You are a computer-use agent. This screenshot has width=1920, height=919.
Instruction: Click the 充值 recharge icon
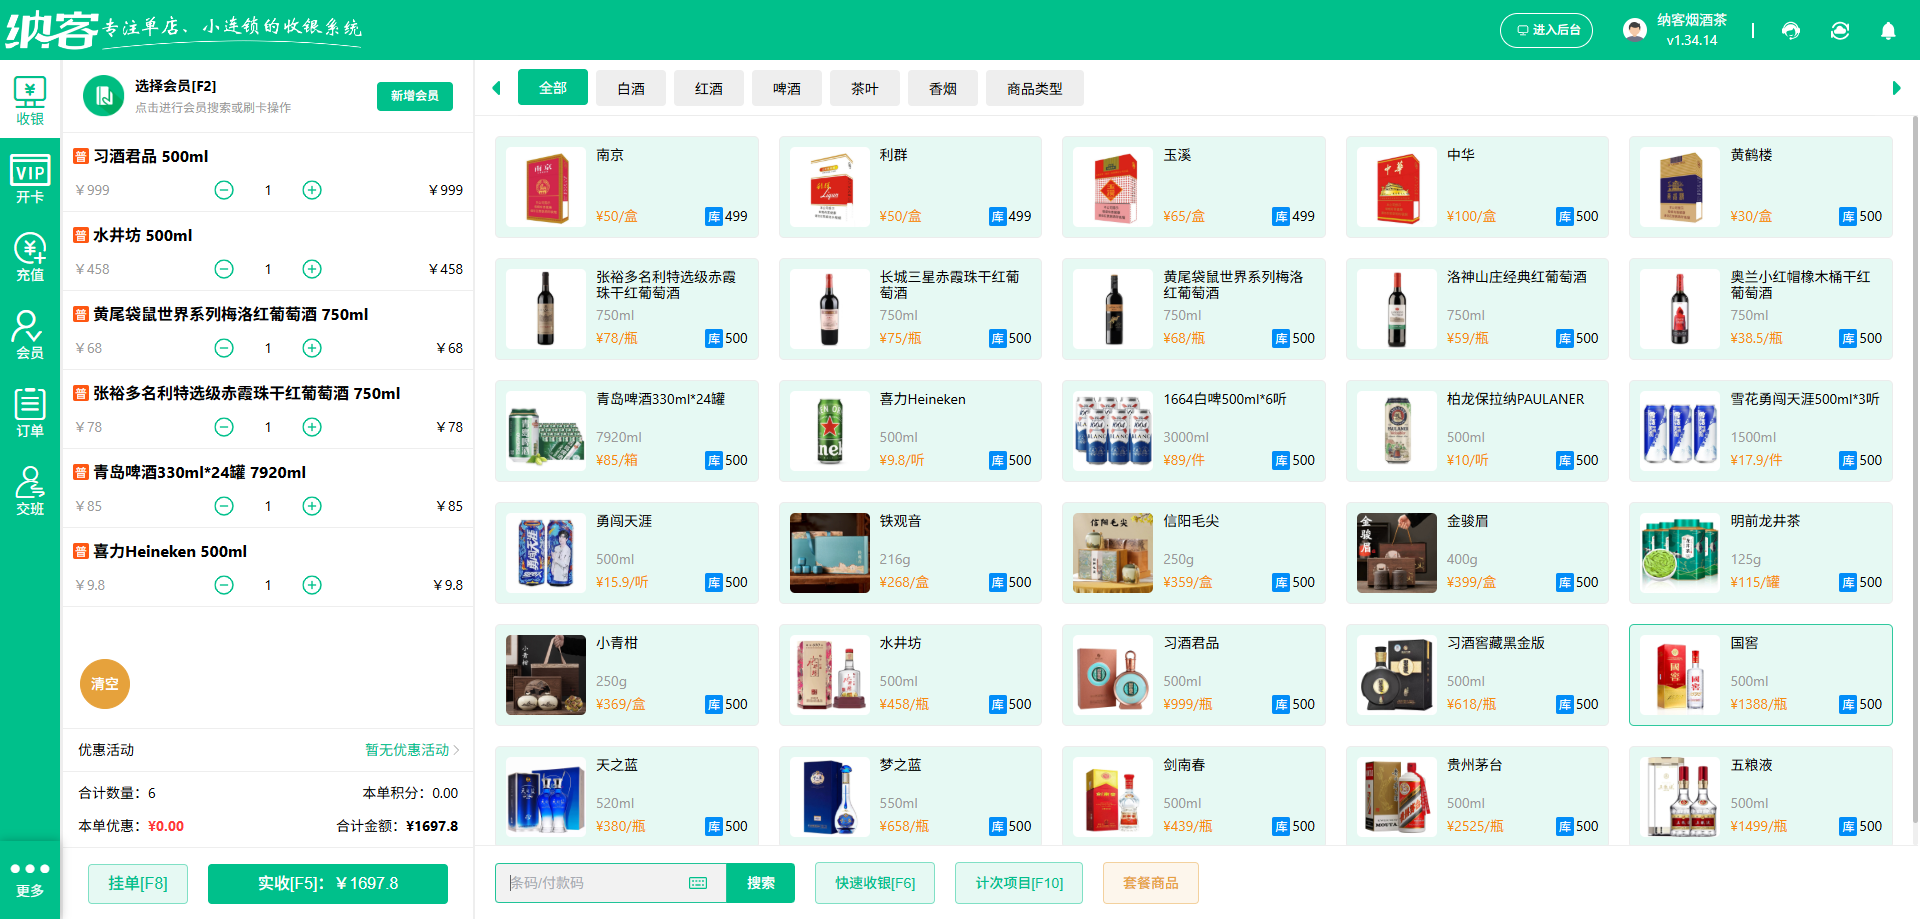(30, 257)
